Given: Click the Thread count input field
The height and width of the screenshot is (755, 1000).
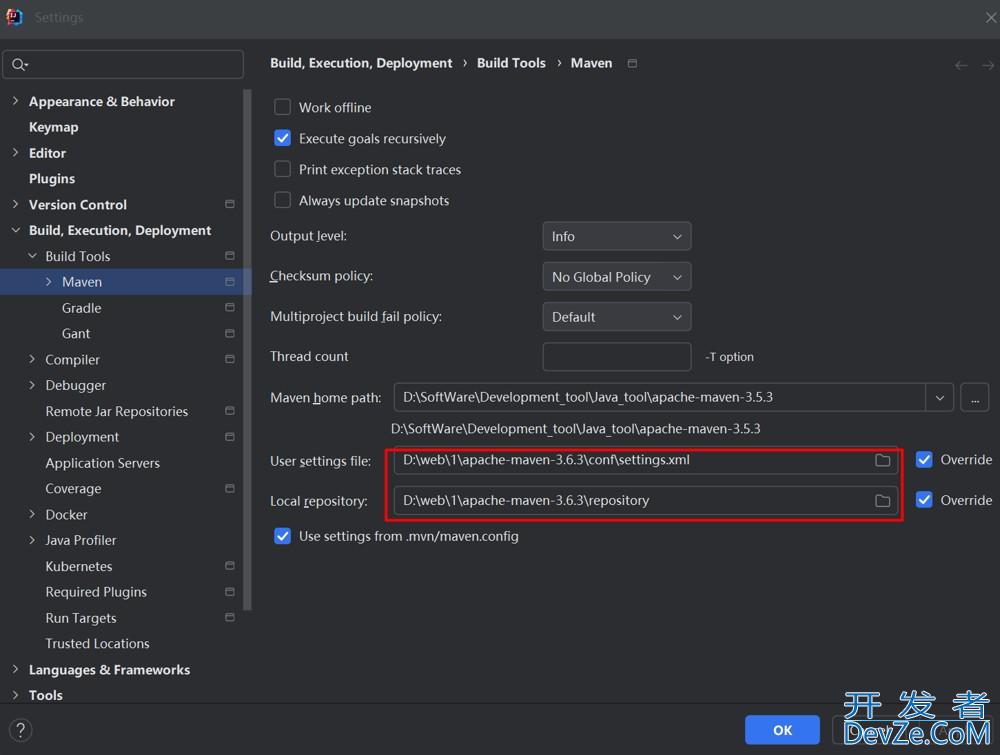Looking at the screenshot, I should coord(616,357).
